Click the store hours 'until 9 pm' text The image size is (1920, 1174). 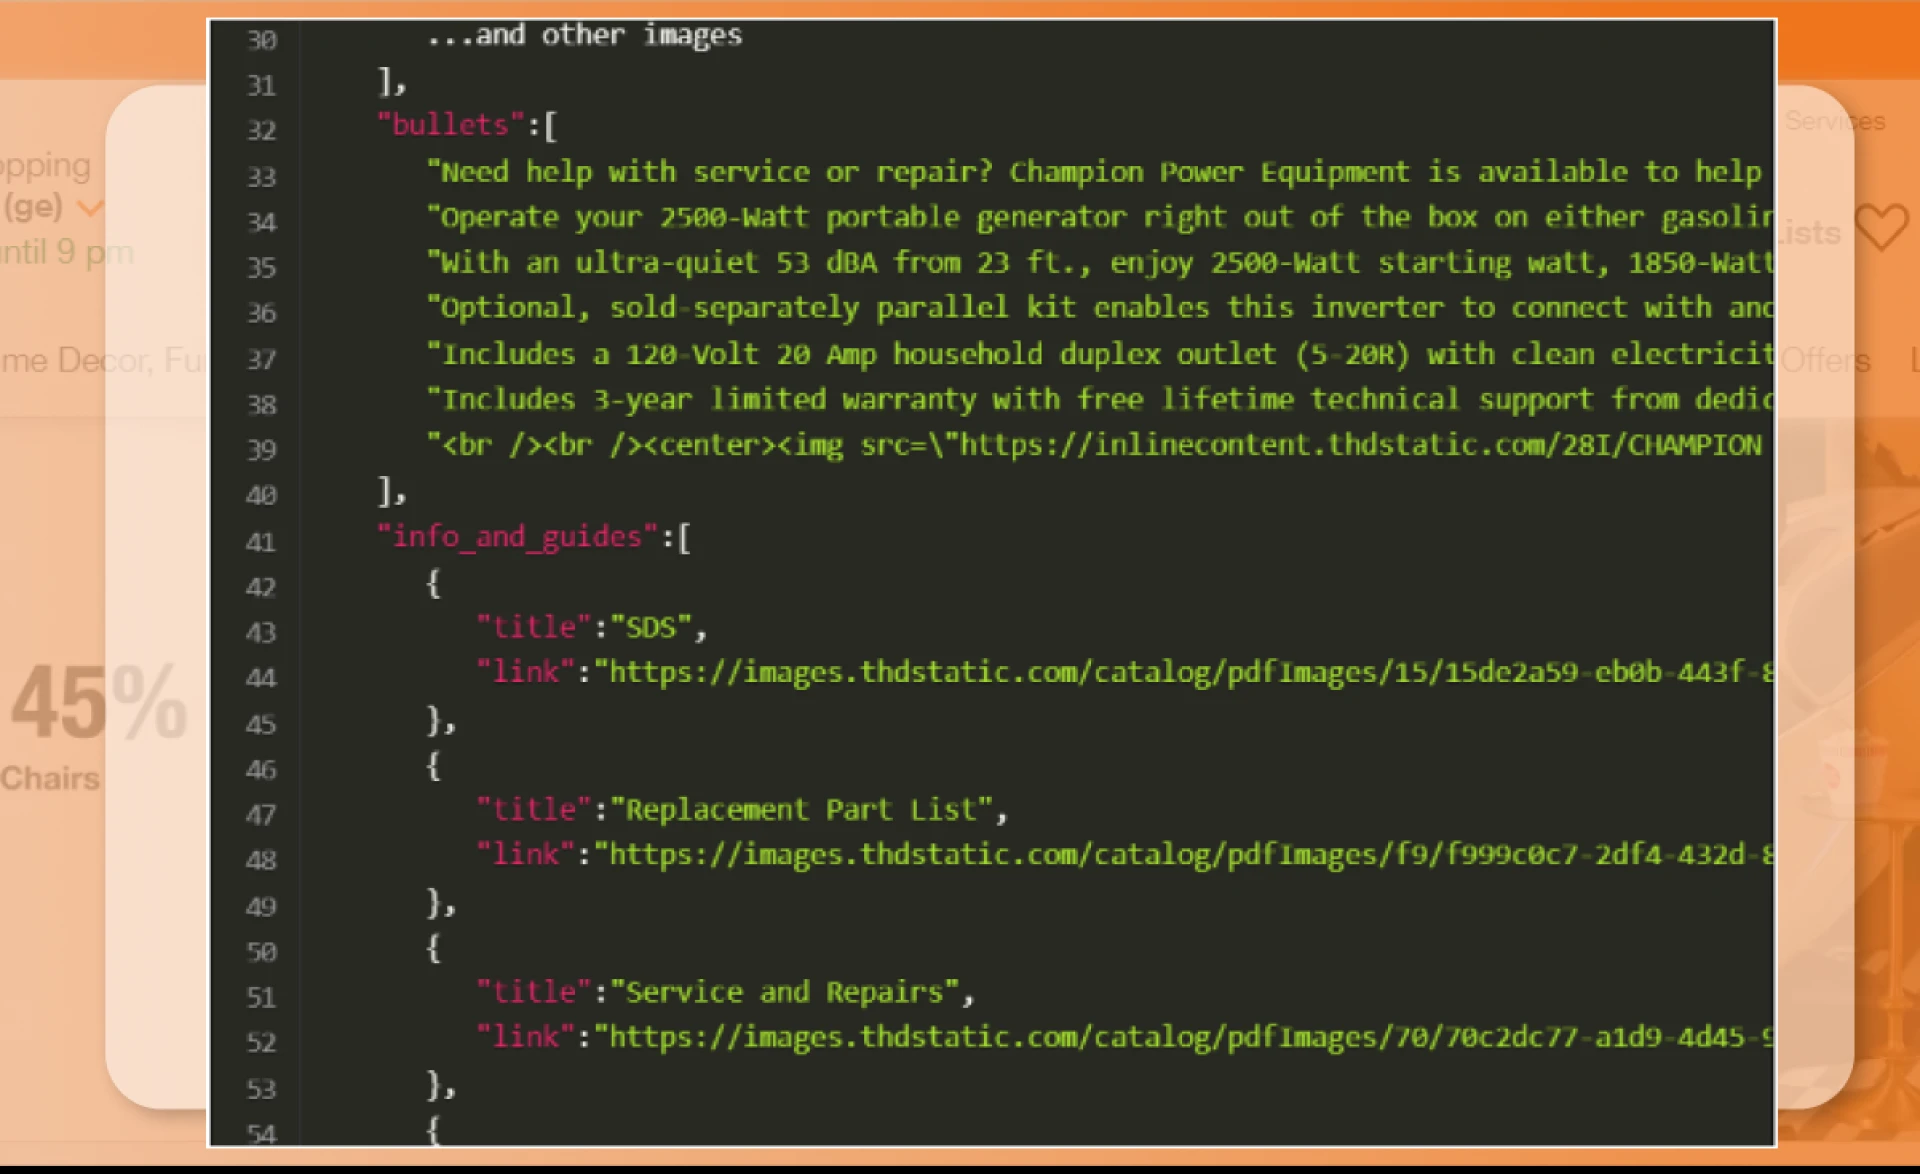(x=66, y=252)
